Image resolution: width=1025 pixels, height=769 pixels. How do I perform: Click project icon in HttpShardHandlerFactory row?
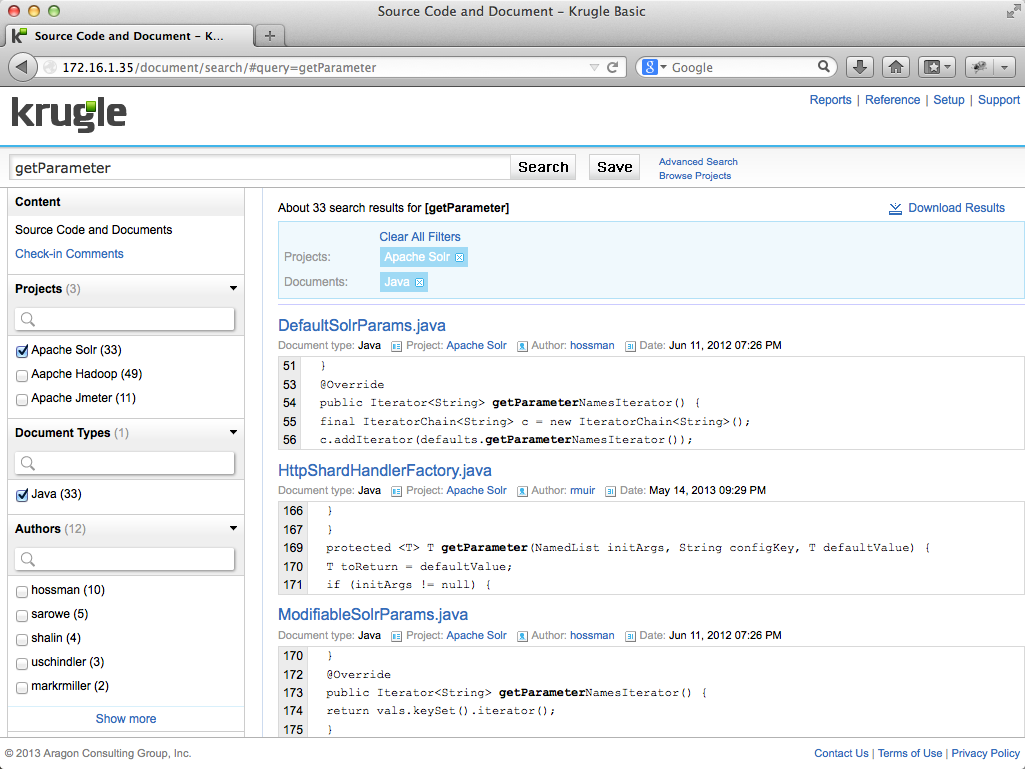[x=396, y=491]
